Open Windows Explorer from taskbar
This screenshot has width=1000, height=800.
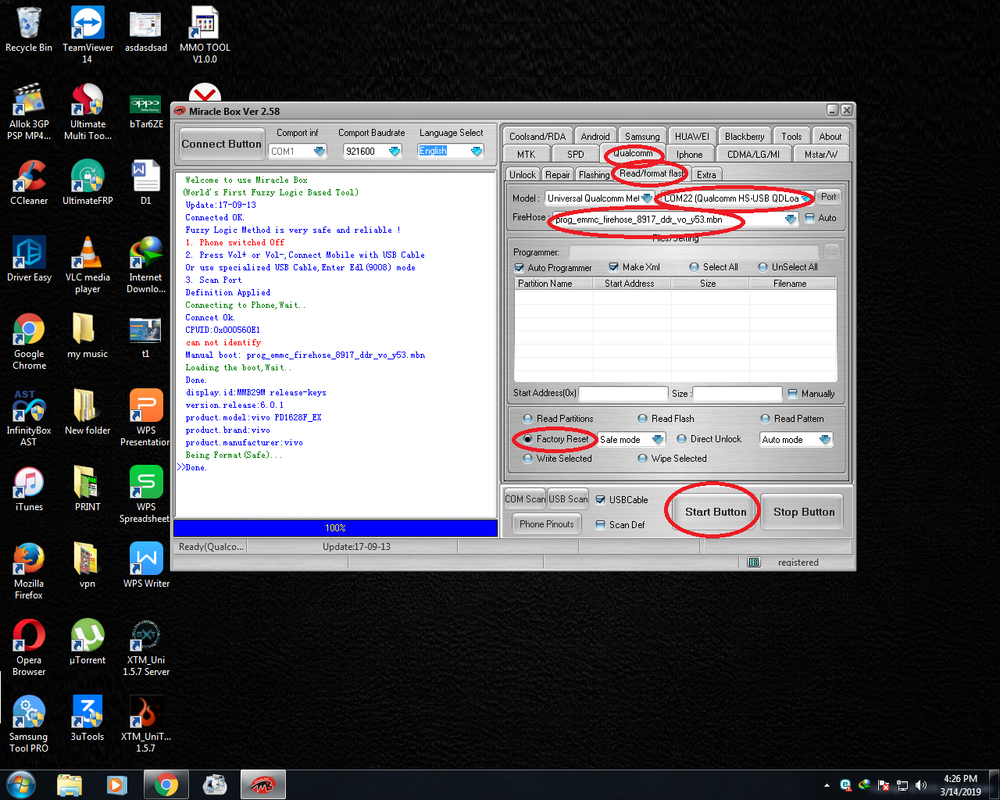[69, 784]
